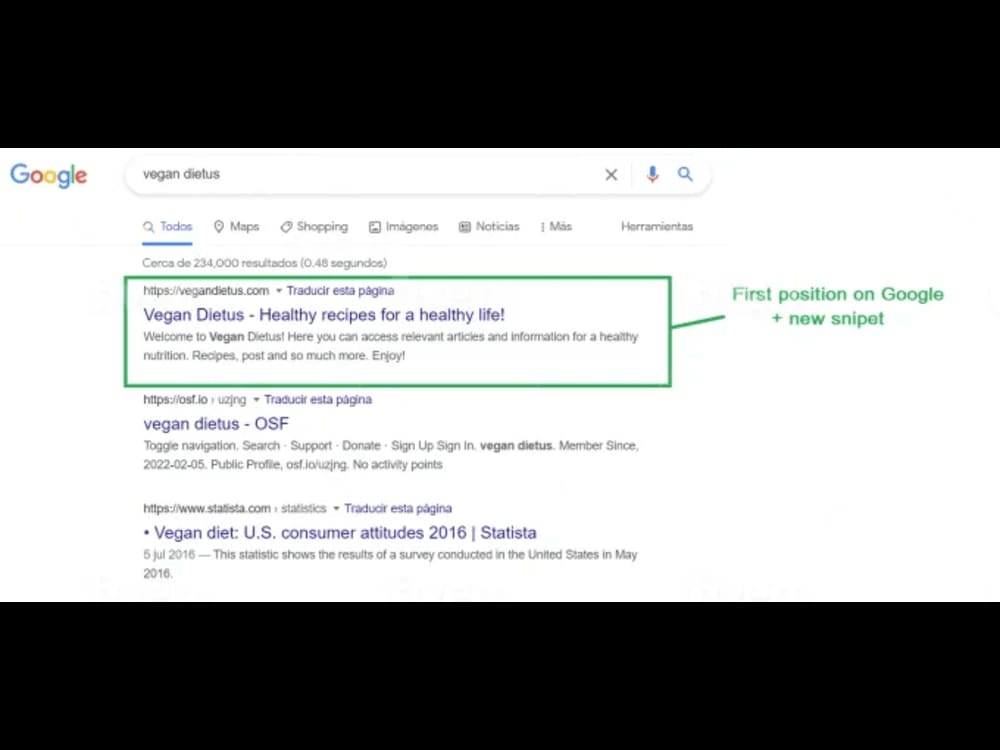Click the blue magnifier search icon
The width and height of the screenshot is (1000, 750).
pyautogui.click(x=685, y=173)
